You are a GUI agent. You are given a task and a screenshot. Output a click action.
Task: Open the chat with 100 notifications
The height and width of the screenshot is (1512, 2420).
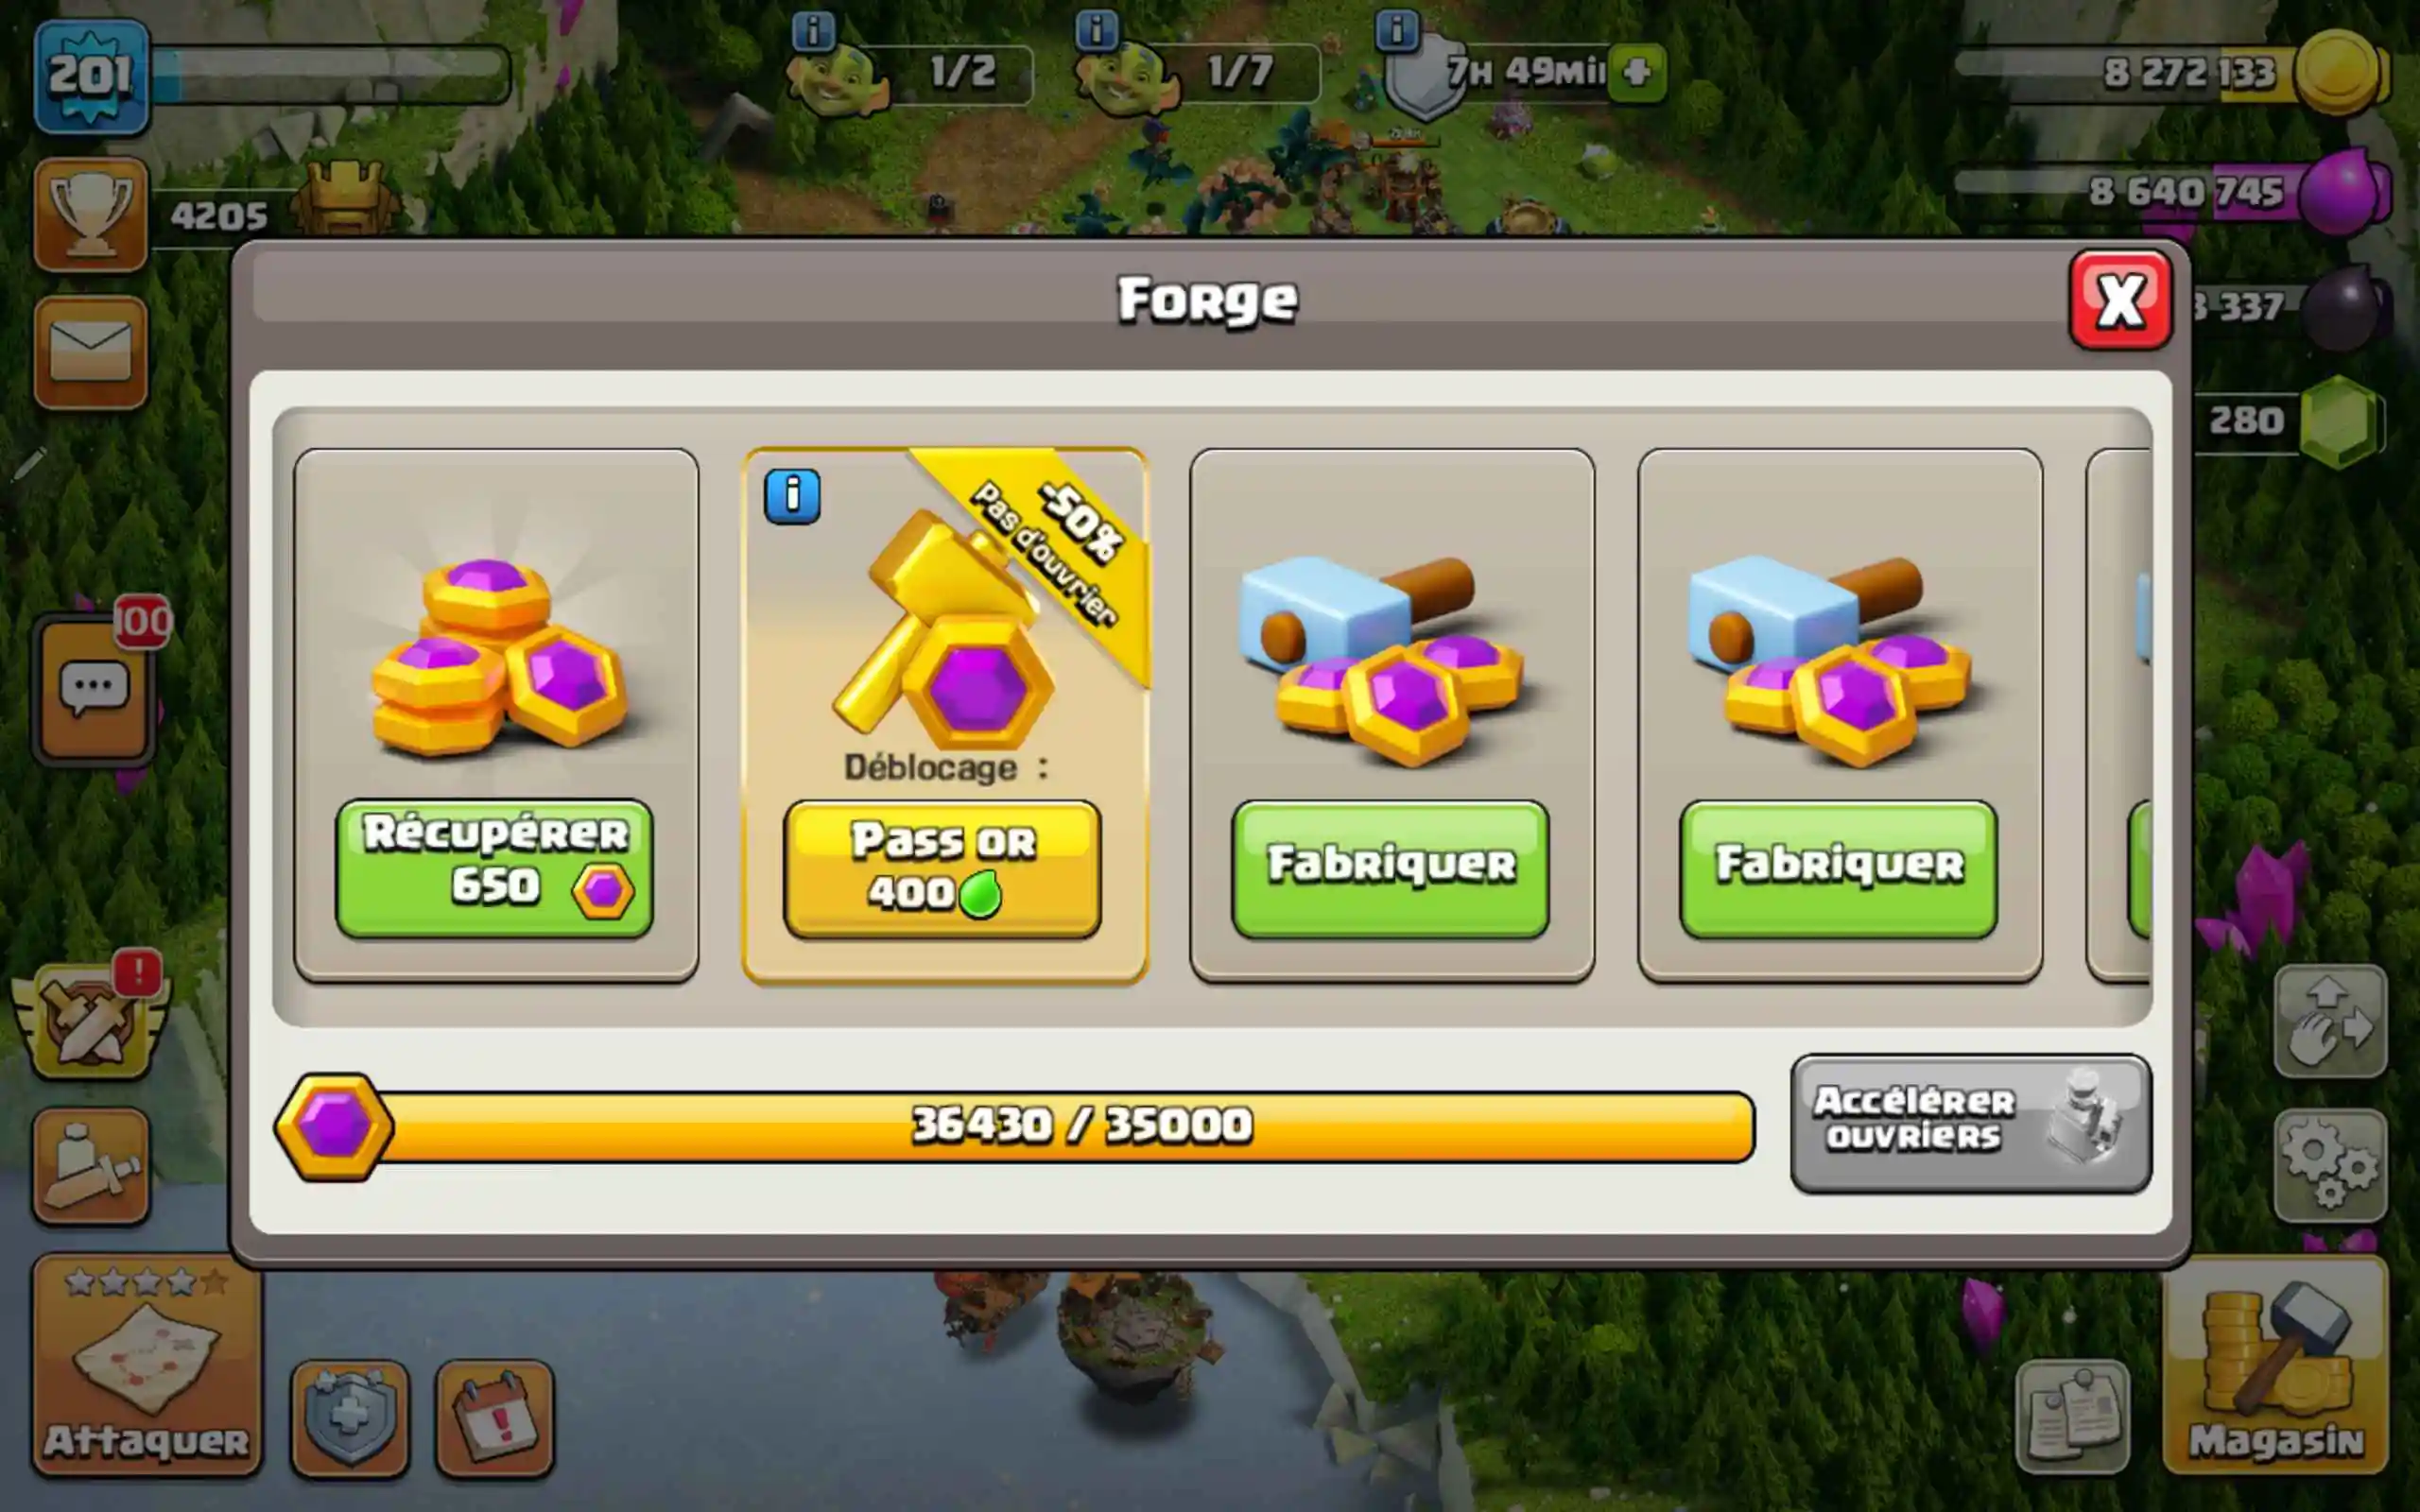click(x=94, y=690)
